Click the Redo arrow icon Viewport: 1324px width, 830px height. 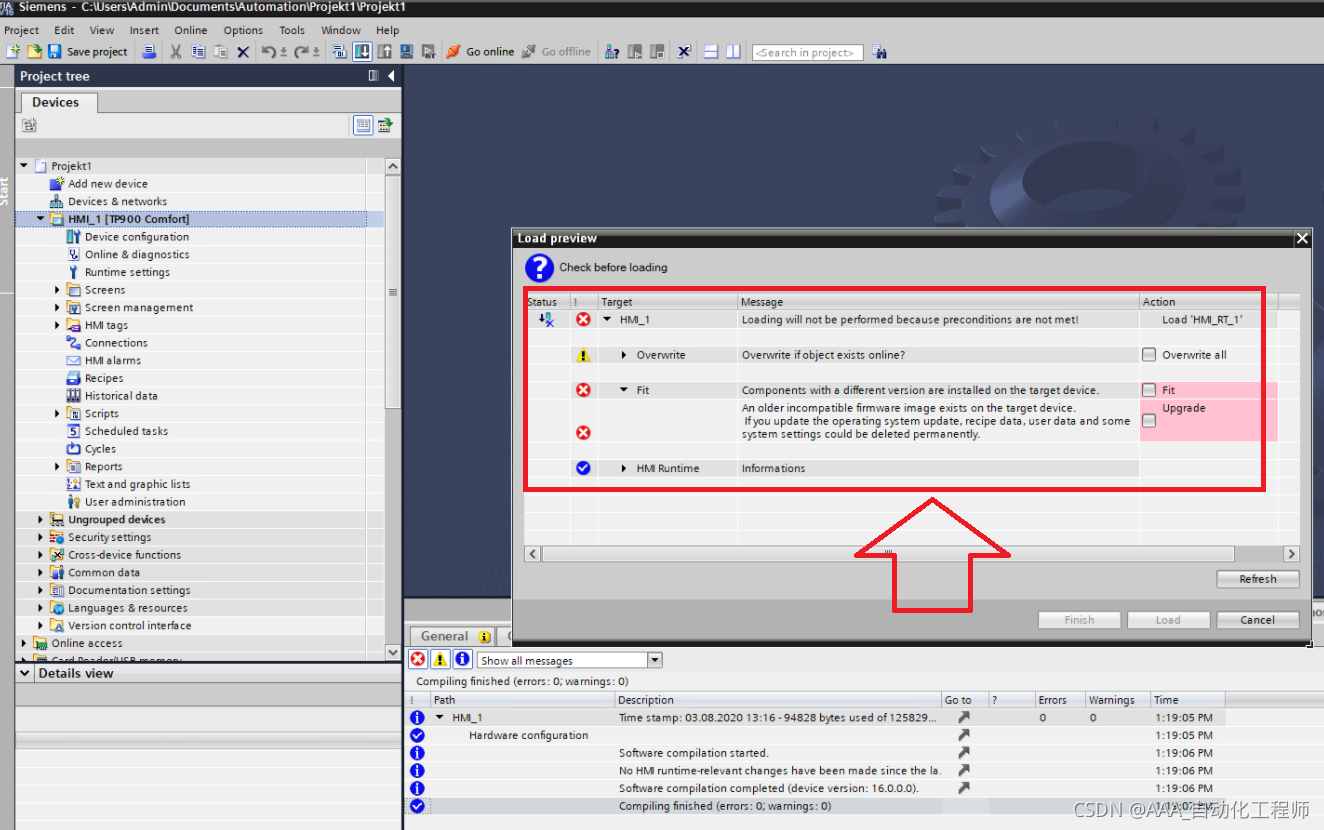301,52
